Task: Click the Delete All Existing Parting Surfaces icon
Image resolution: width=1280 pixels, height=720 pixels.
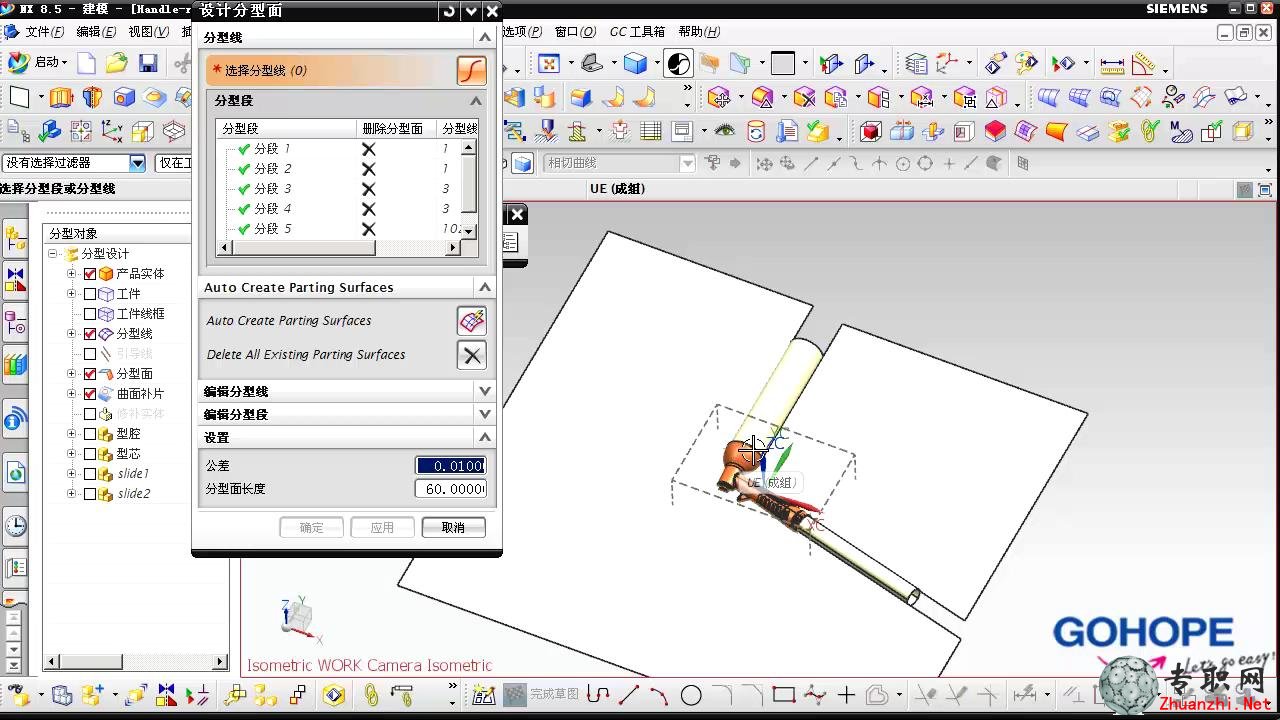Action: pyautogui.click(x=471, y=355)
